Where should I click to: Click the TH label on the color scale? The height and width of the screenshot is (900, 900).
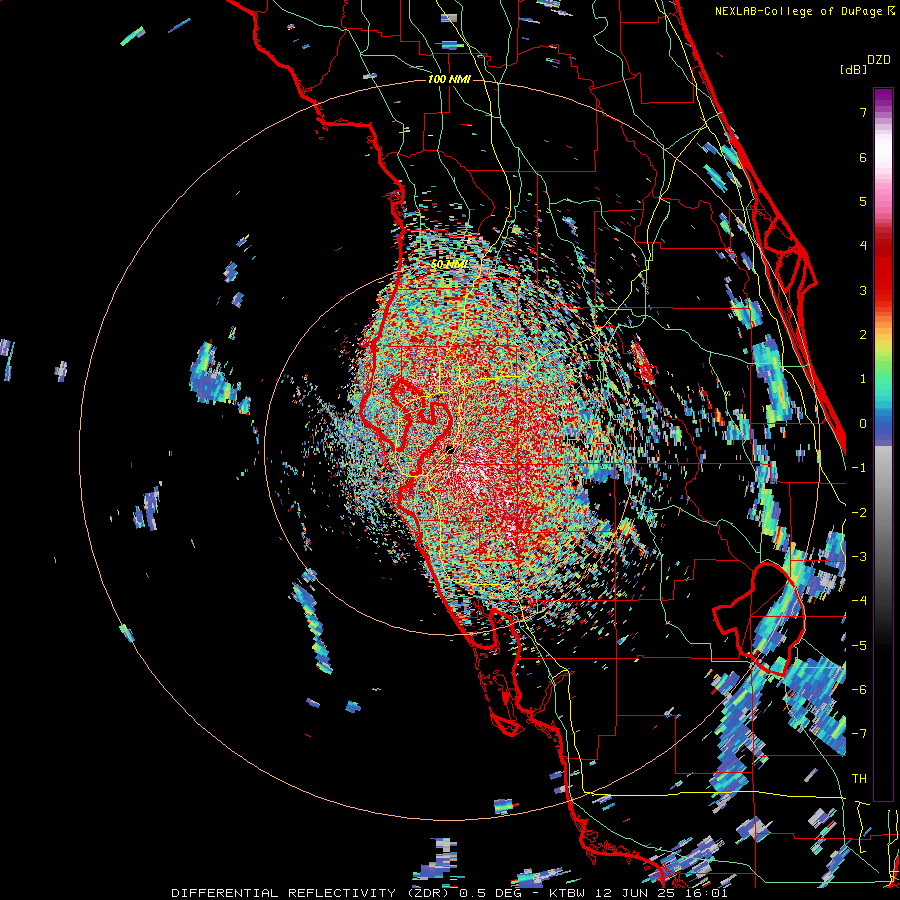point(859,779)
